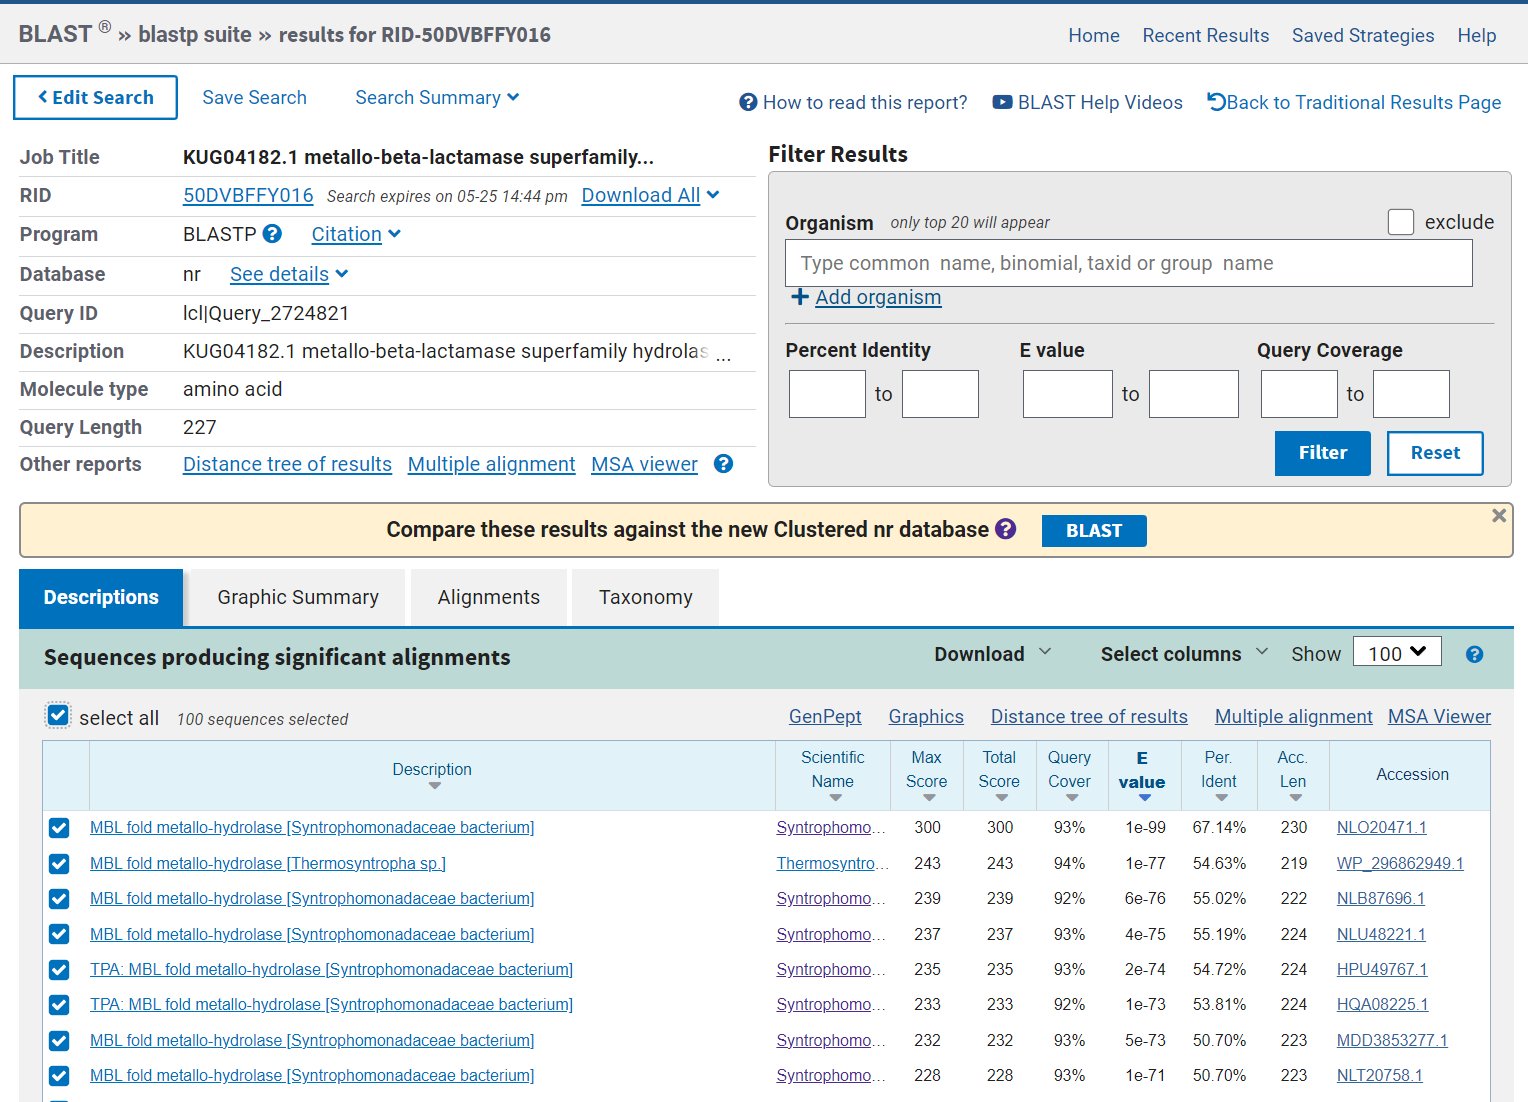The width and height of the screenshot is (1528, 1102).
Task: Uncheck the Thermosyntropha sp. row checkbox
Action: point(59,864)
